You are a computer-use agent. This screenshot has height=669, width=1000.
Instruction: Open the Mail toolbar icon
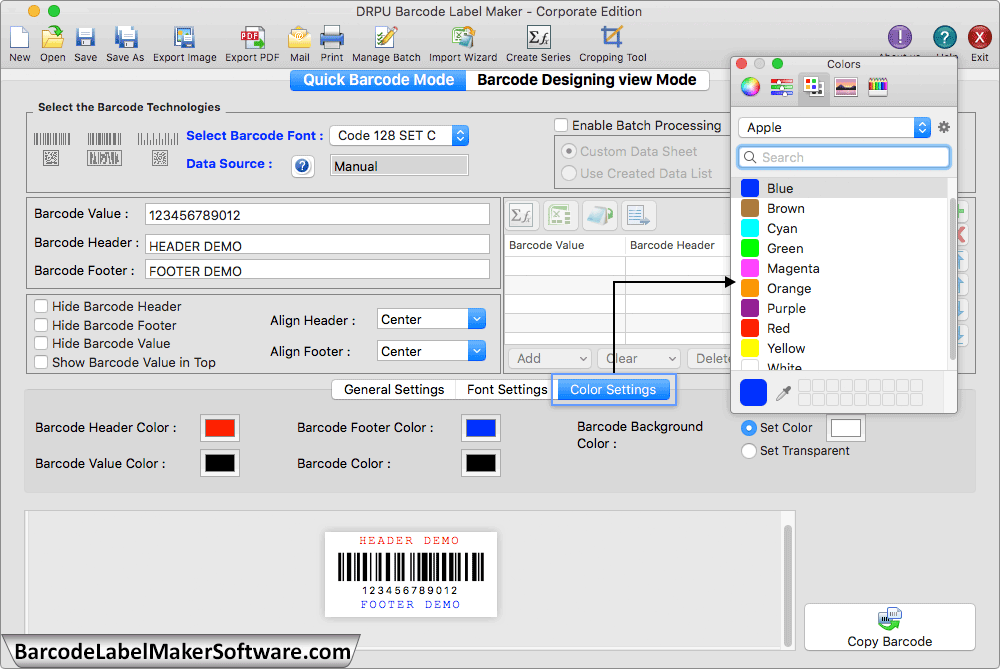coord(299,38)
